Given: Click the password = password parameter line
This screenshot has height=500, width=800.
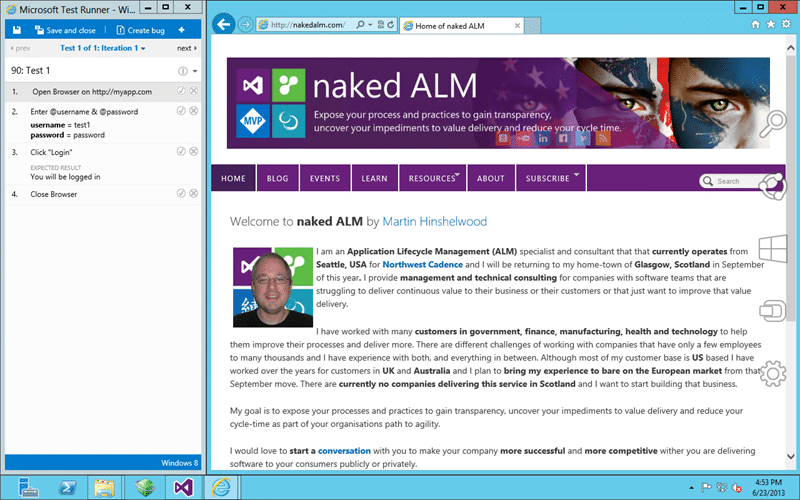Looking at the screenshot, I should click(x=67, y=135).
